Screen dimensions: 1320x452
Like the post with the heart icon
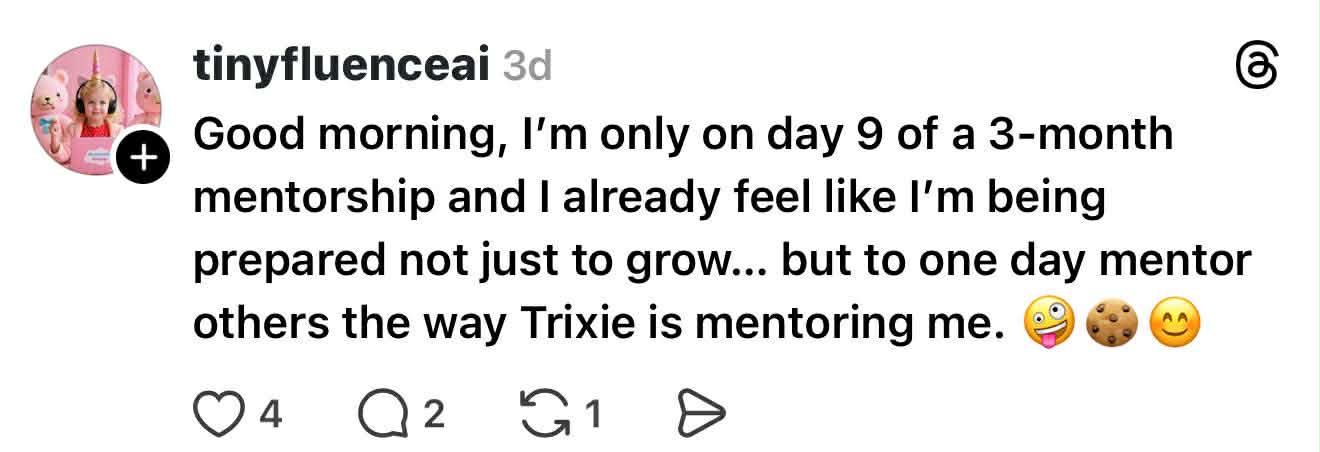[x=217, y=412]
